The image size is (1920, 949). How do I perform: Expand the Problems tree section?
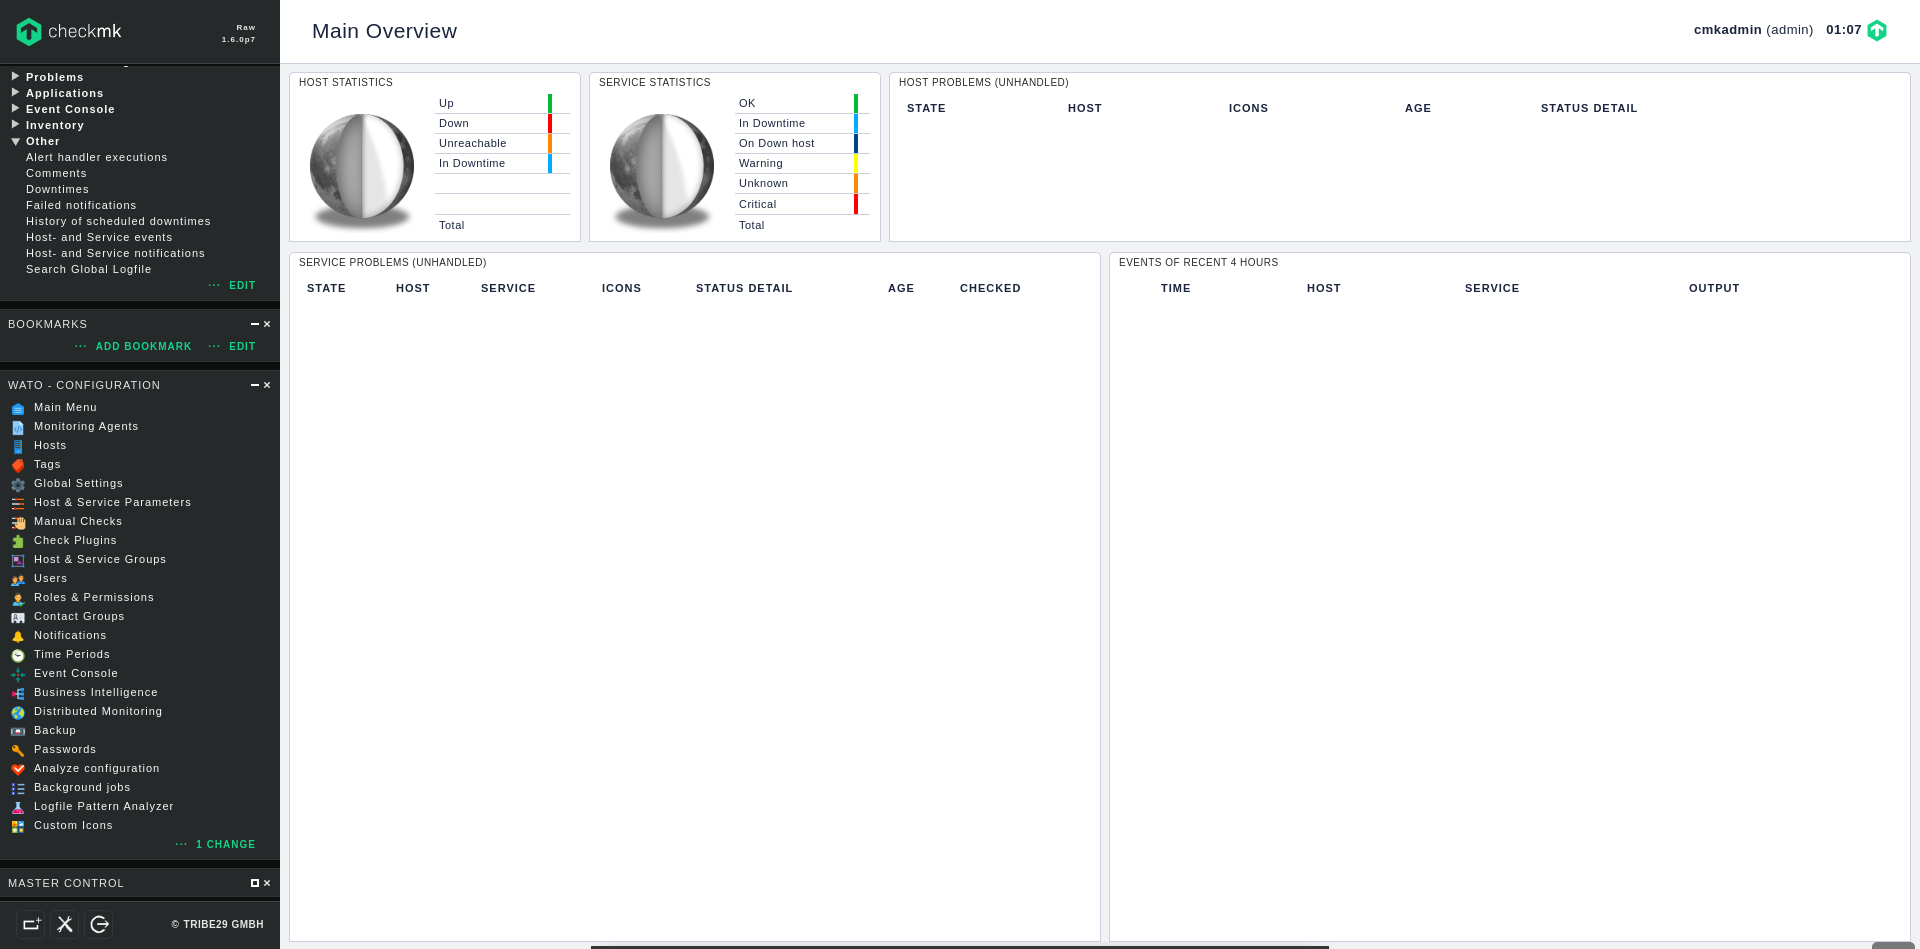pos(16,77)
